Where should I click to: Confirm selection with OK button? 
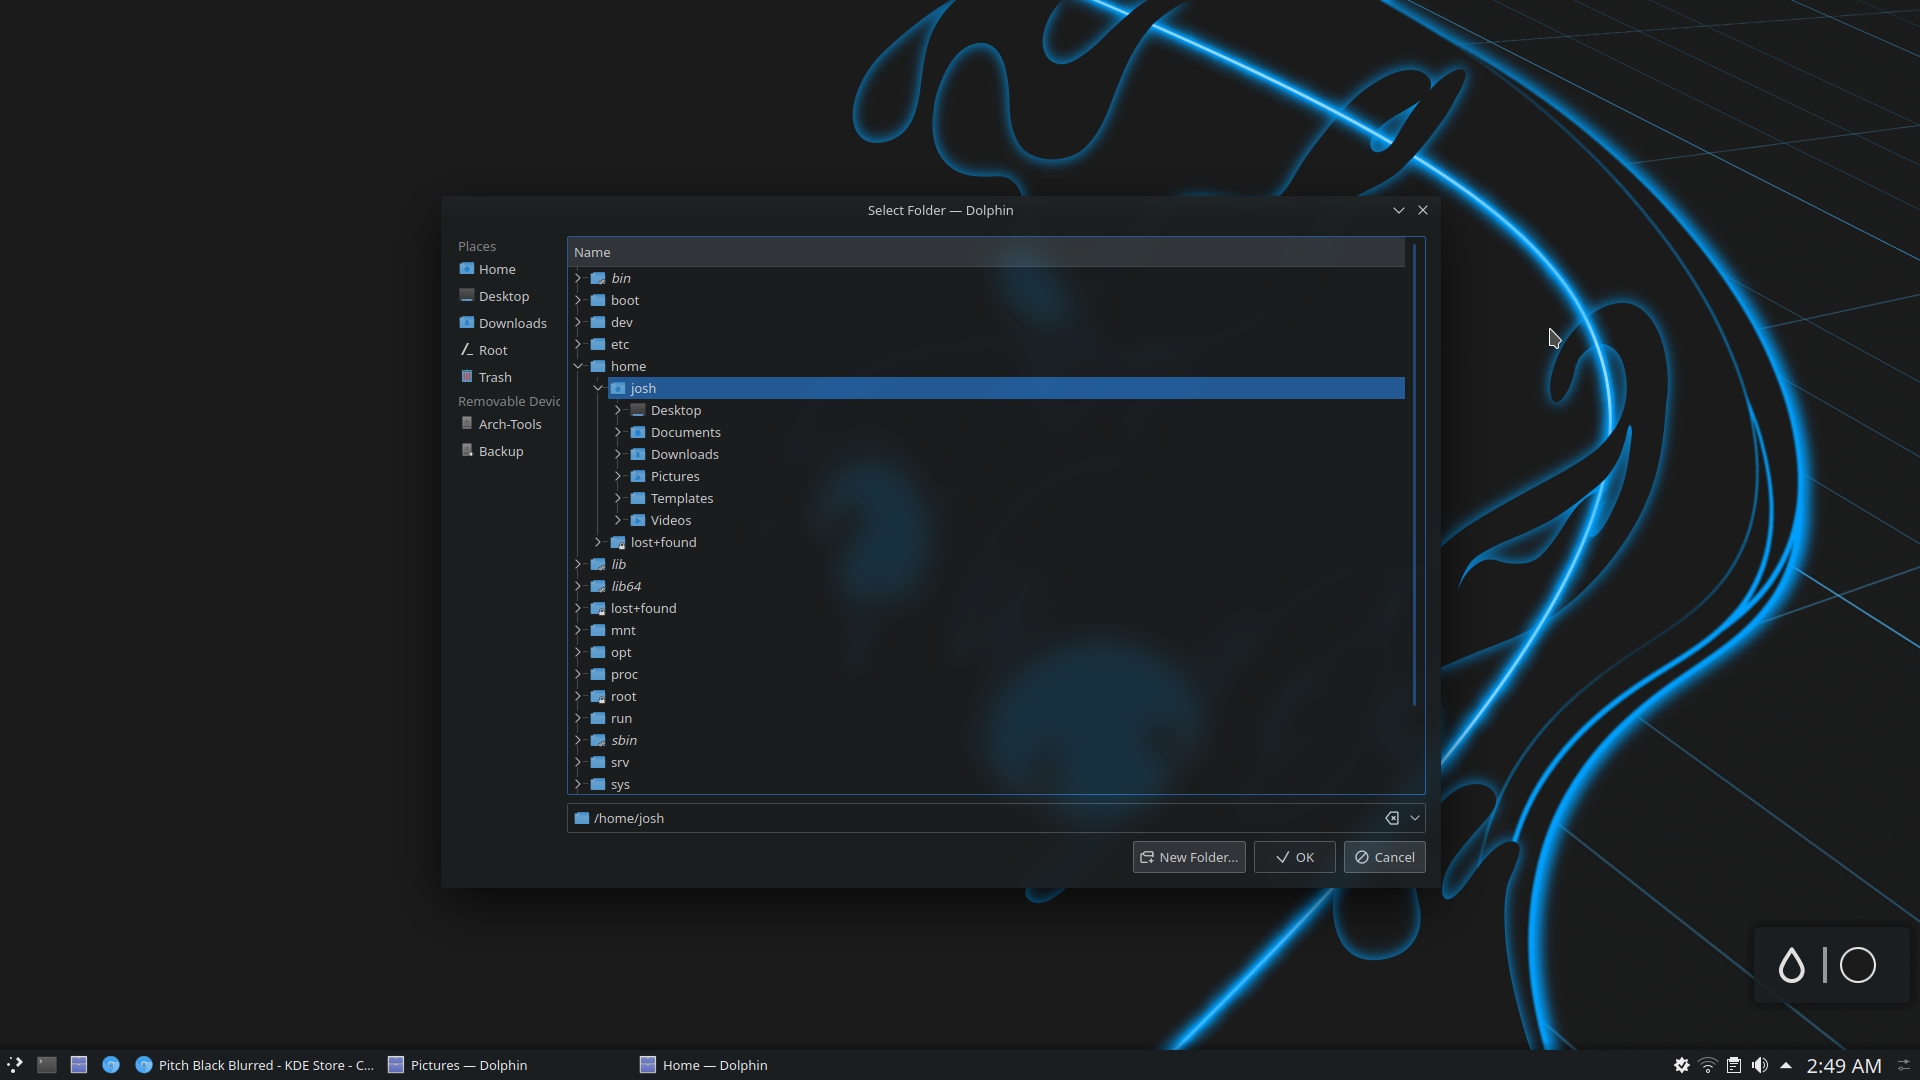coord(1294,857)
